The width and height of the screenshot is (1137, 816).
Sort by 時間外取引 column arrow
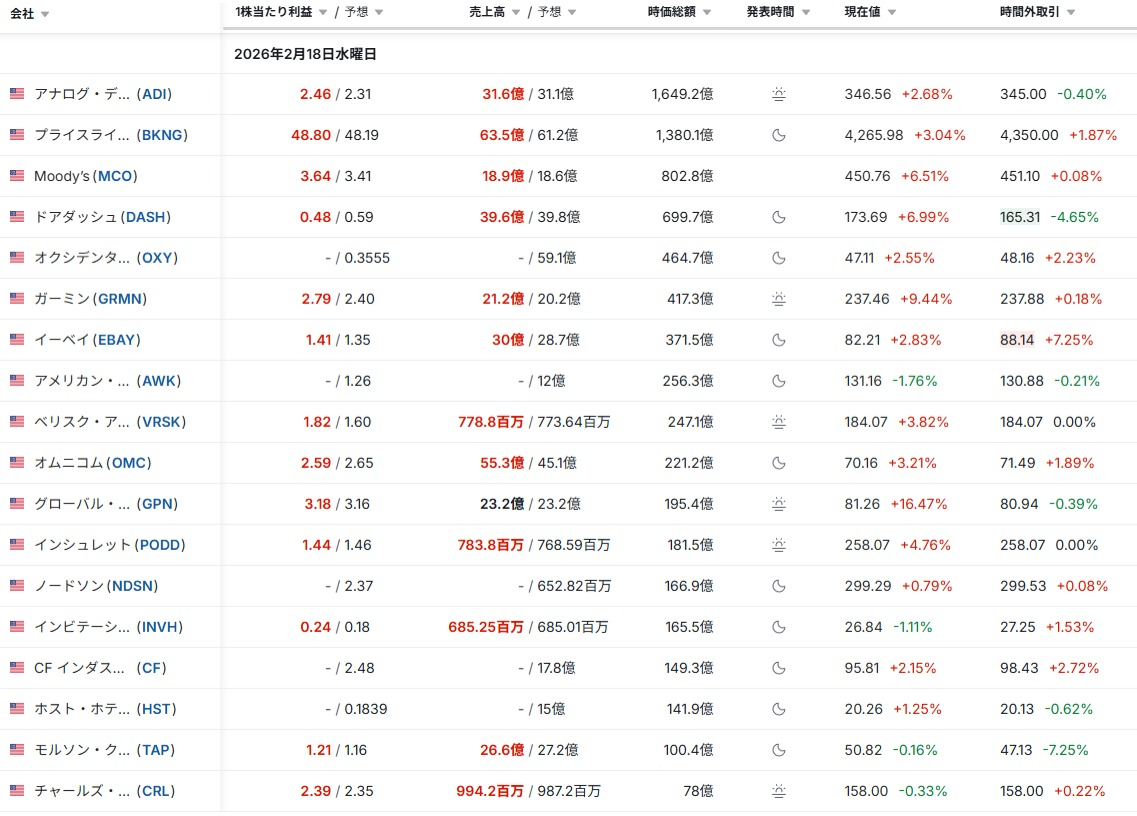coord(1070,13)
